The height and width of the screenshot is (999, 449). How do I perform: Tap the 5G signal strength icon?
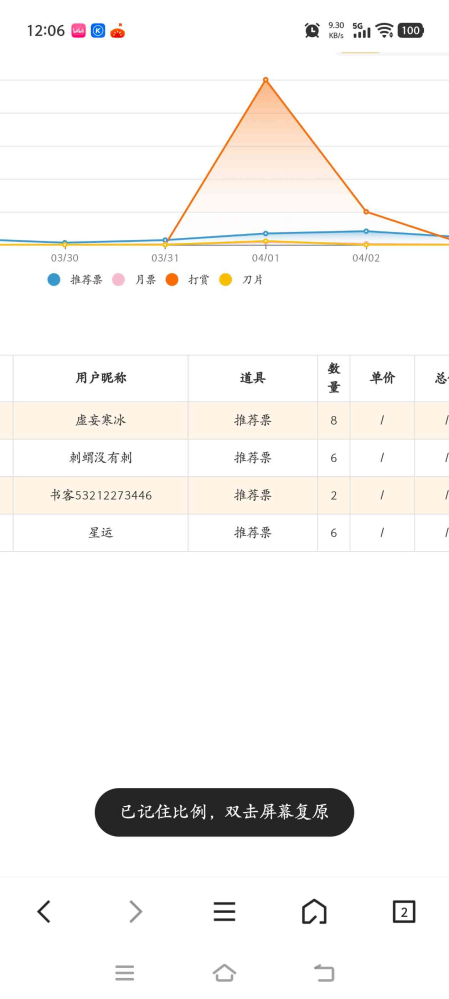pyautogui.click(x=361, y=30)
